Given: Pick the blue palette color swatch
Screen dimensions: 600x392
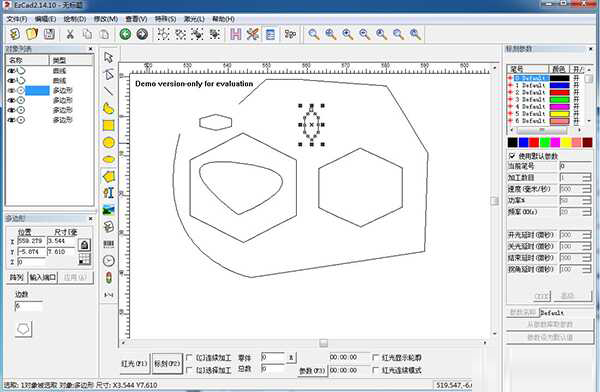Looking at the screenshot, I should click(523, 142).
